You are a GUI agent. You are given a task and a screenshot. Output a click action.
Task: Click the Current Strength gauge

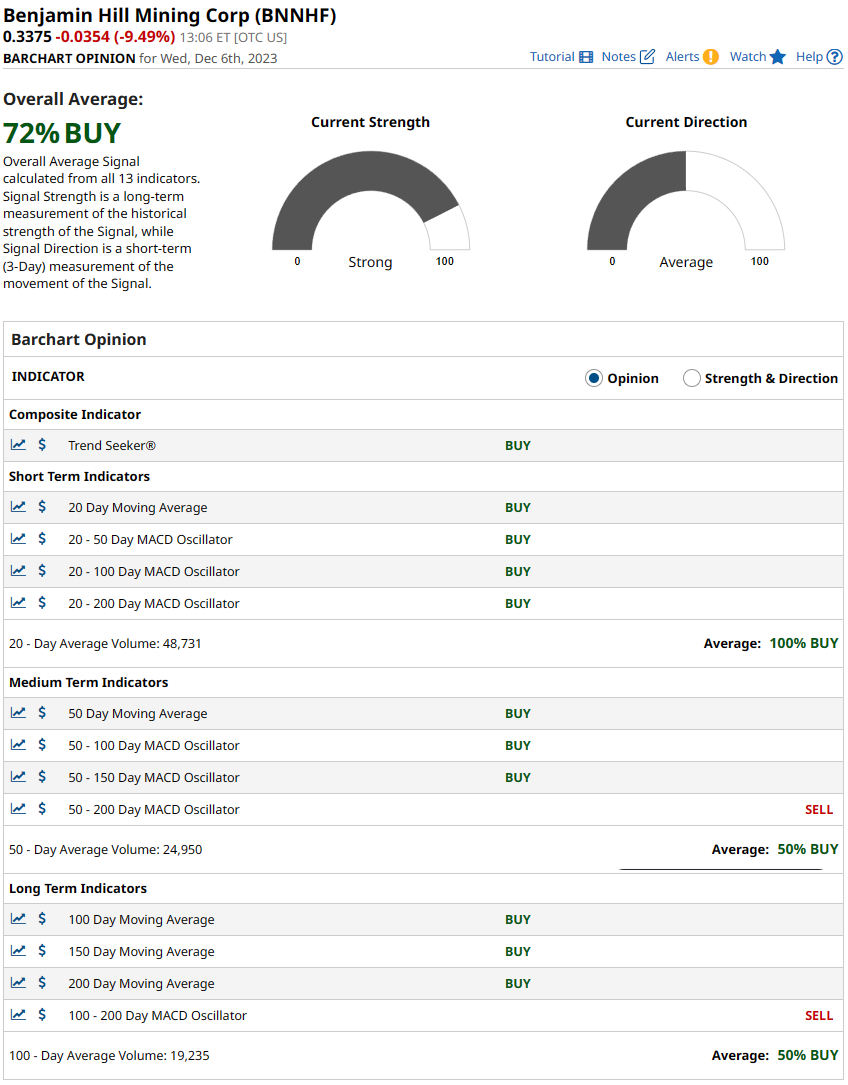click(370, 205)
